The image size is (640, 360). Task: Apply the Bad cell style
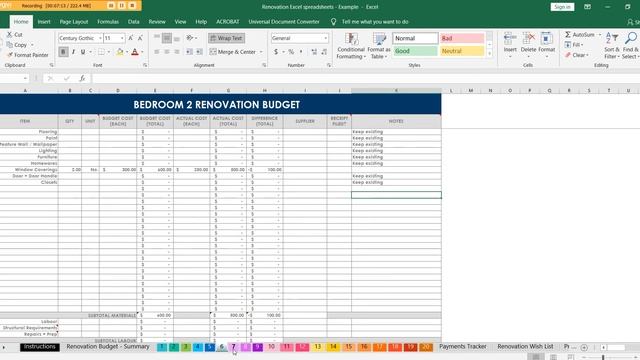click(x=462, y=38)
